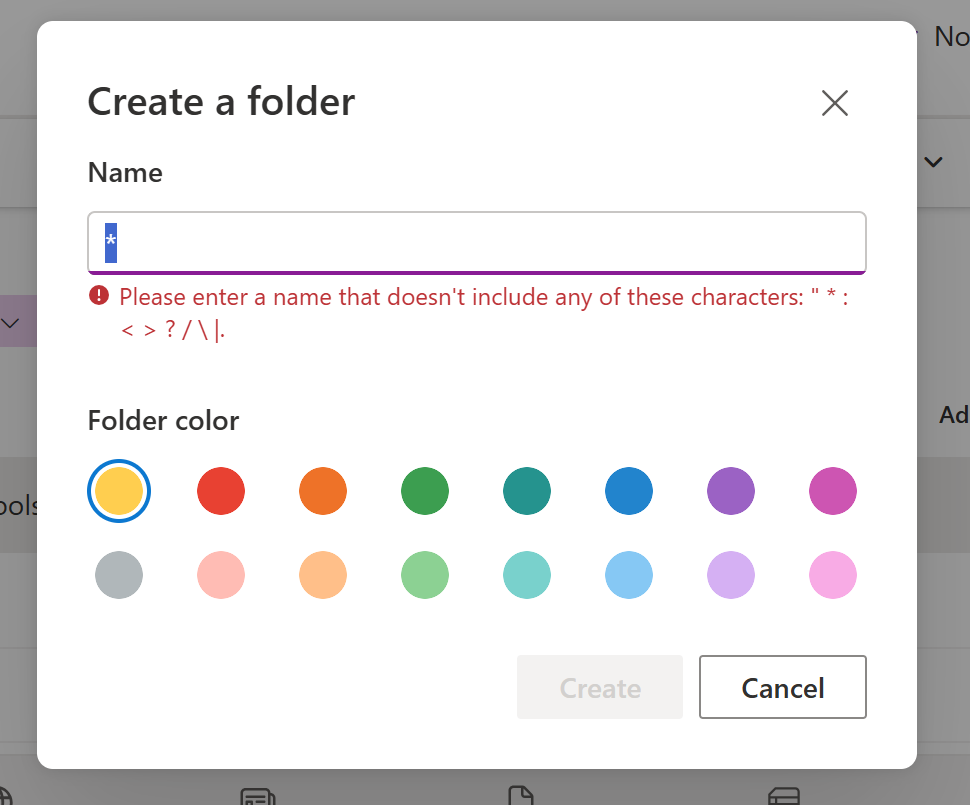Click the red error icon below Name

(x=98, y=295)
